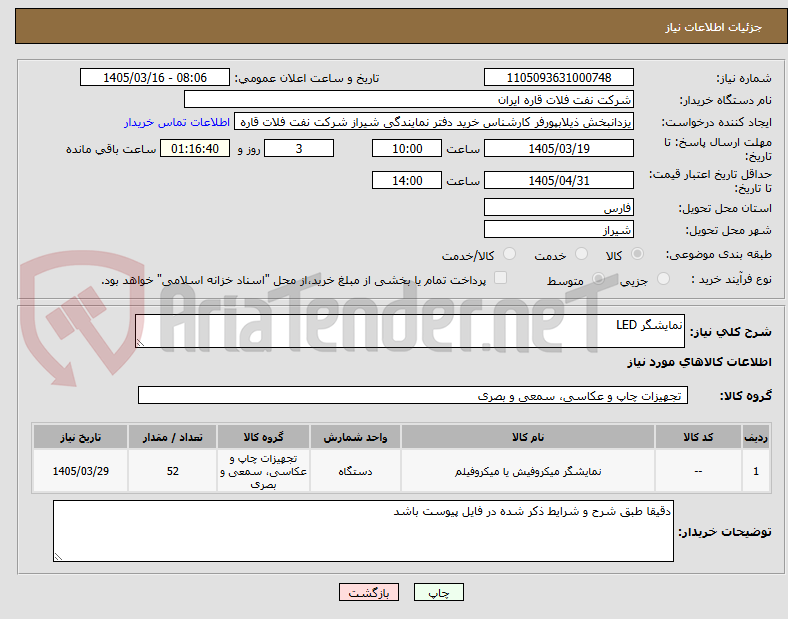Click the price validity time 14:00
The width and height of the screenshot is (788, 619).
tap(407, 180)
